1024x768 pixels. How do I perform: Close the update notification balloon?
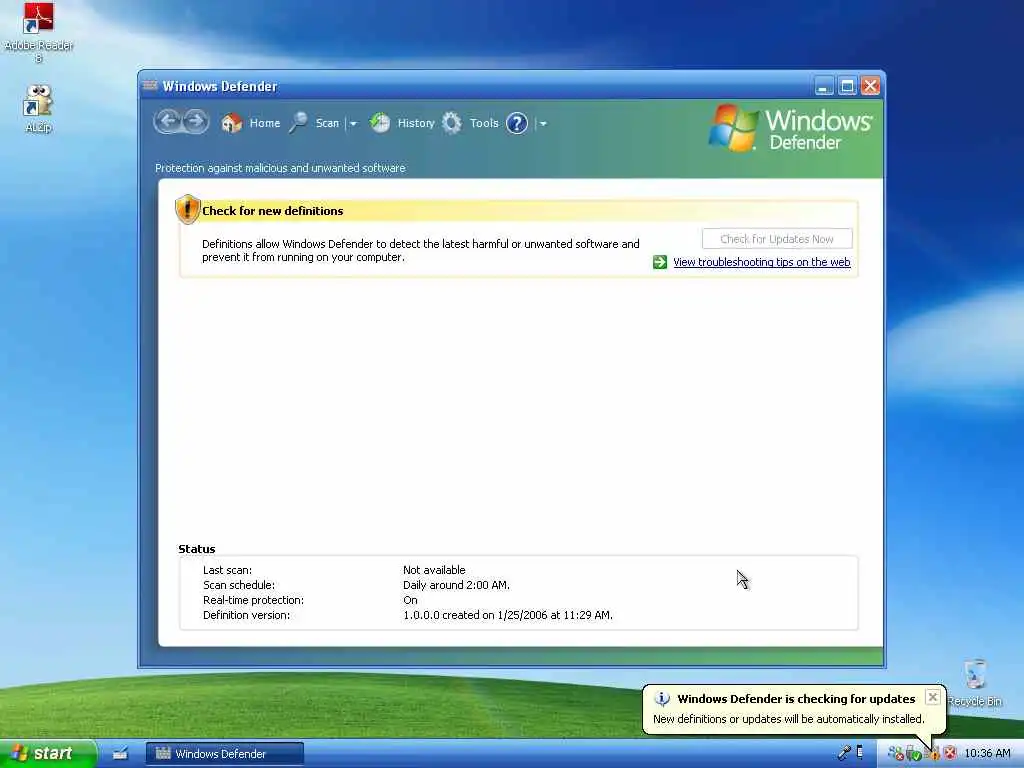(933, 697)
